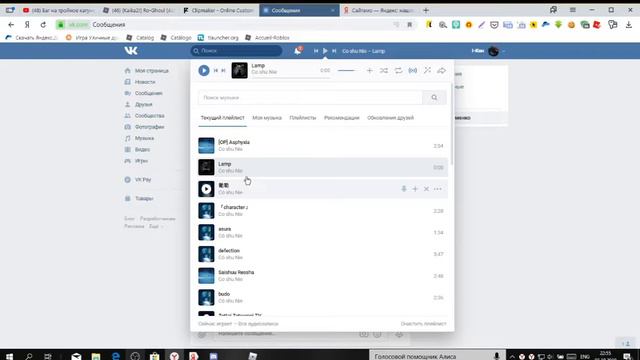Open header player title Co shu Nie – Lamp
The height and width of the screenshot is (360, 640).
tap(363, 51)
